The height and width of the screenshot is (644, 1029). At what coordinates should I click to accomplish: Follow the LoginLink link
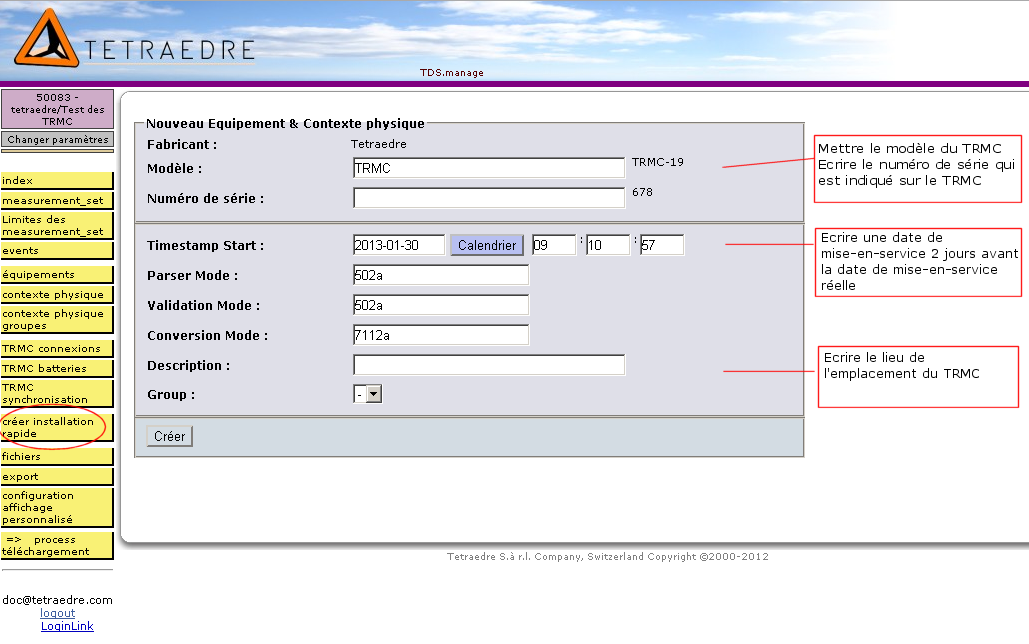pyautogui.click(x=67, y=626)
